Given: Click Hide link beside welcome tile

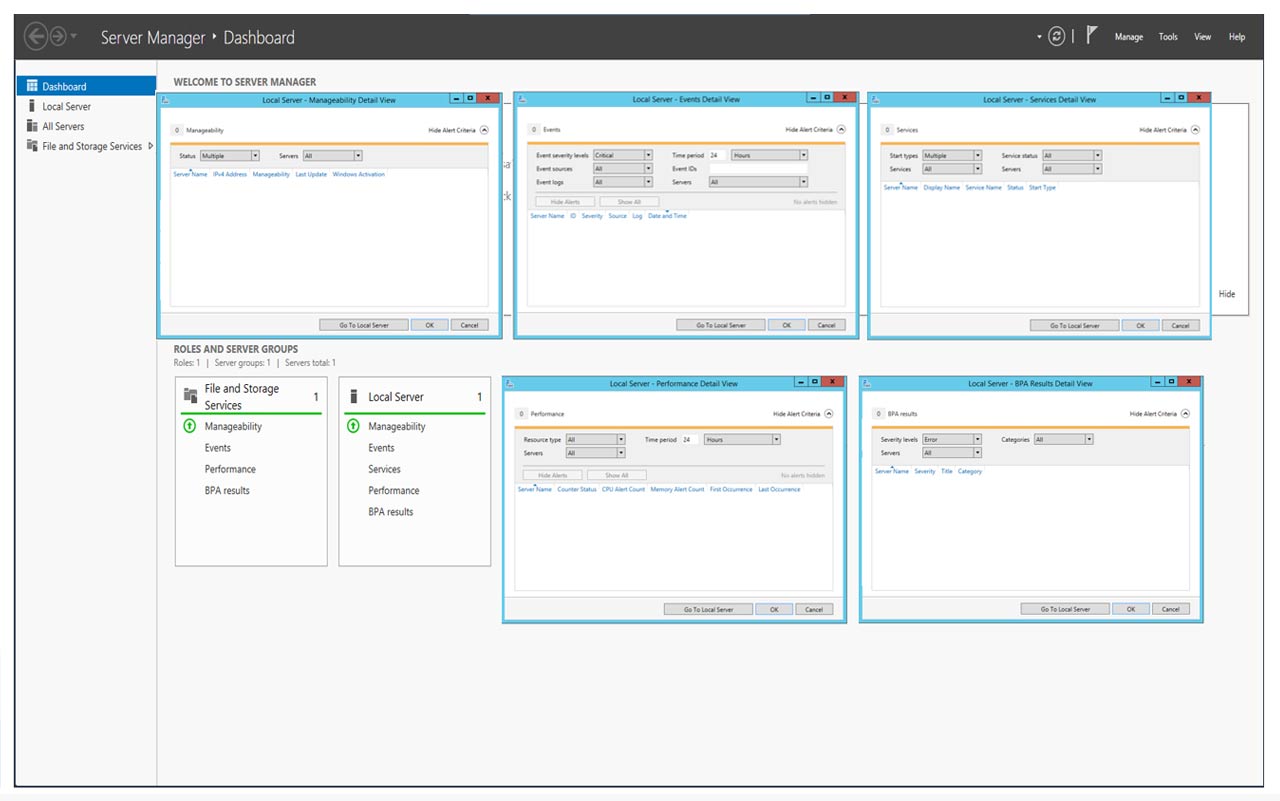Looking at the screenshot, I should [1227, 294].
